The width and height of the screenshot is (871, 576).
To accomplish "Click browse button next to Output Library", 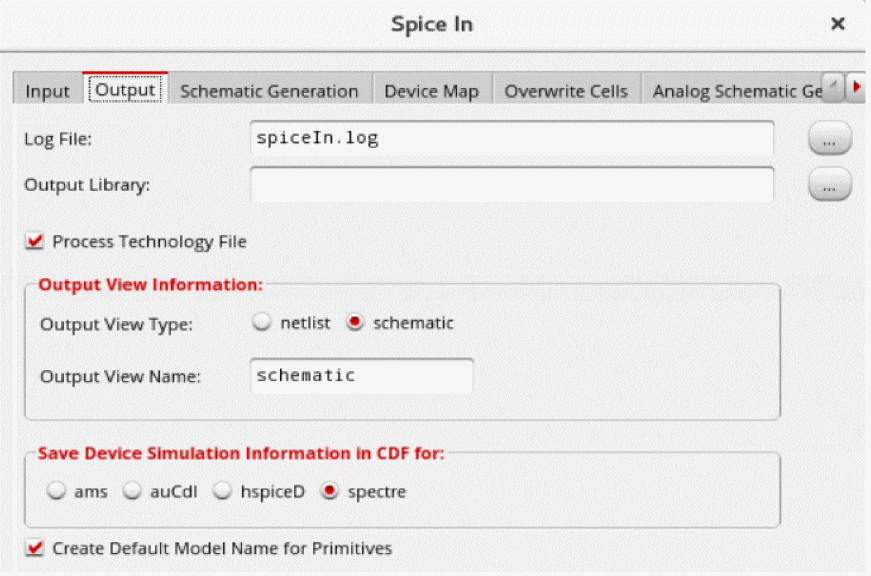I will click(x=829, y=185).
